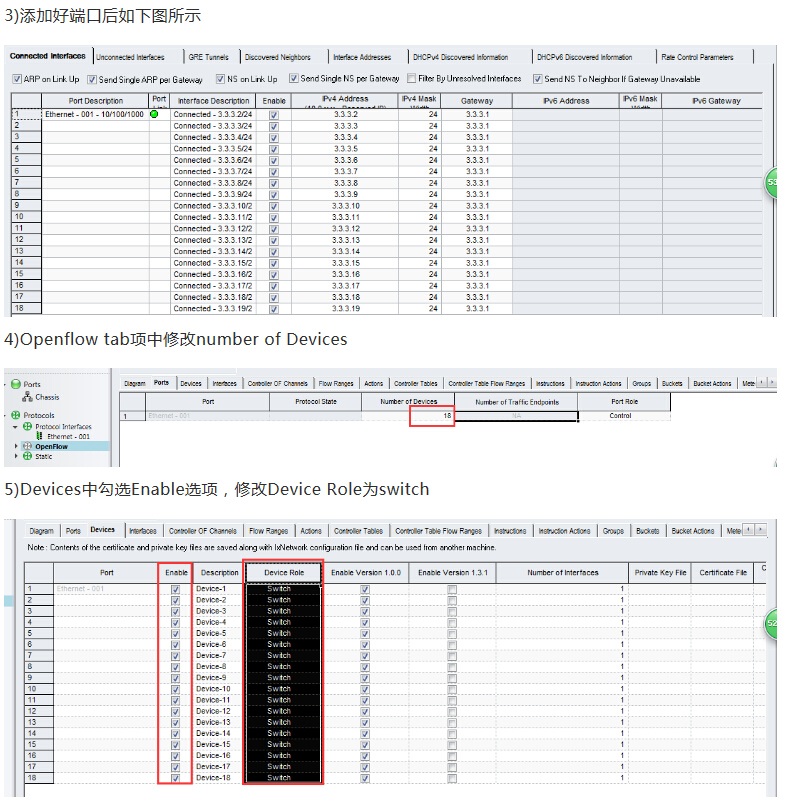
Task: Select row header 18 in the interfaces table
Action: tap(26, 308)
